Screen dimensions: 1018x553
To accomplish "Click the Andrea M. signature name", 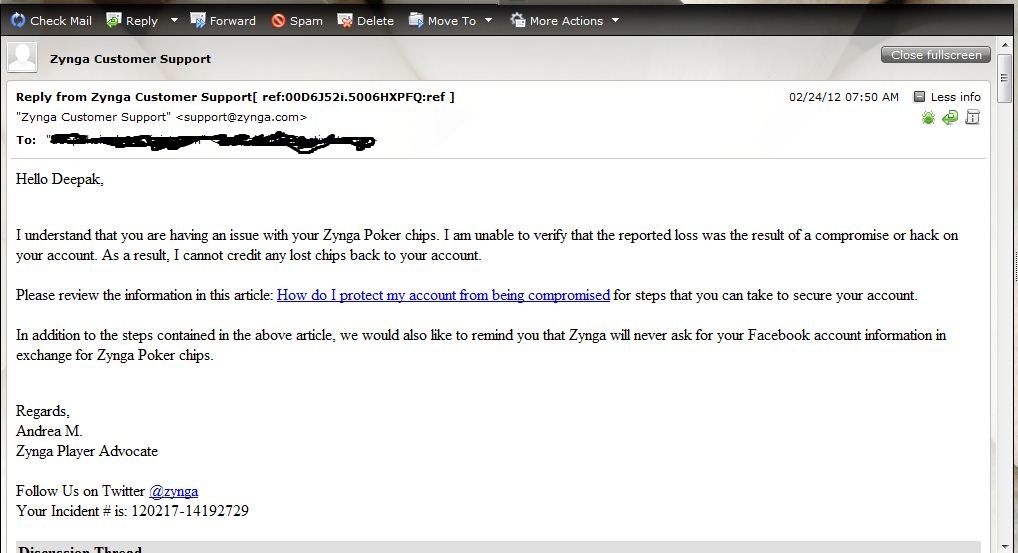I will pos(49,431).
